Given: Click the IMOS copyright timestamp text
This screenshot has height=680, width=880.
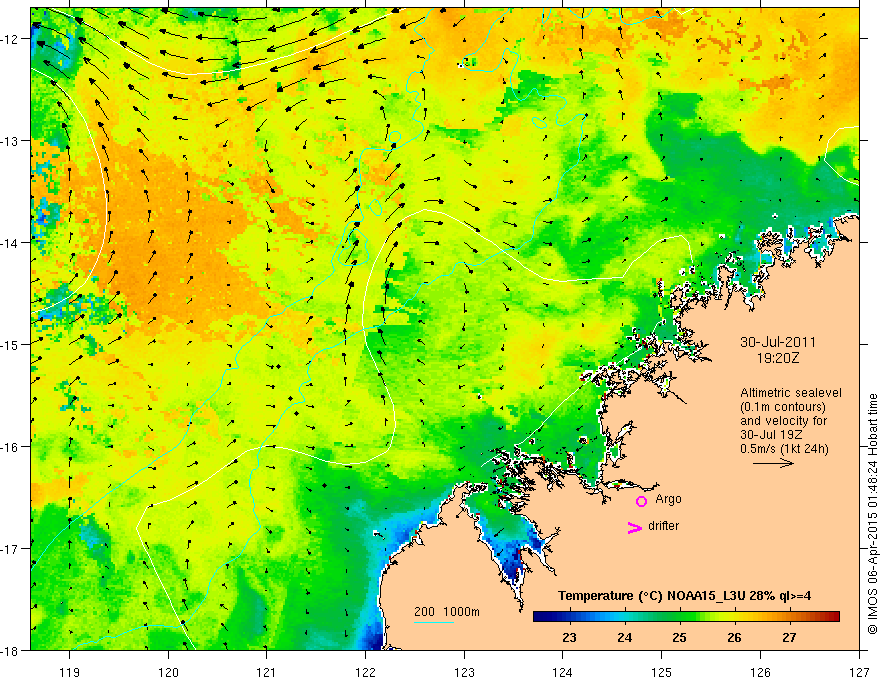Looking at the screenshot, I should click(x=872, y=514).
